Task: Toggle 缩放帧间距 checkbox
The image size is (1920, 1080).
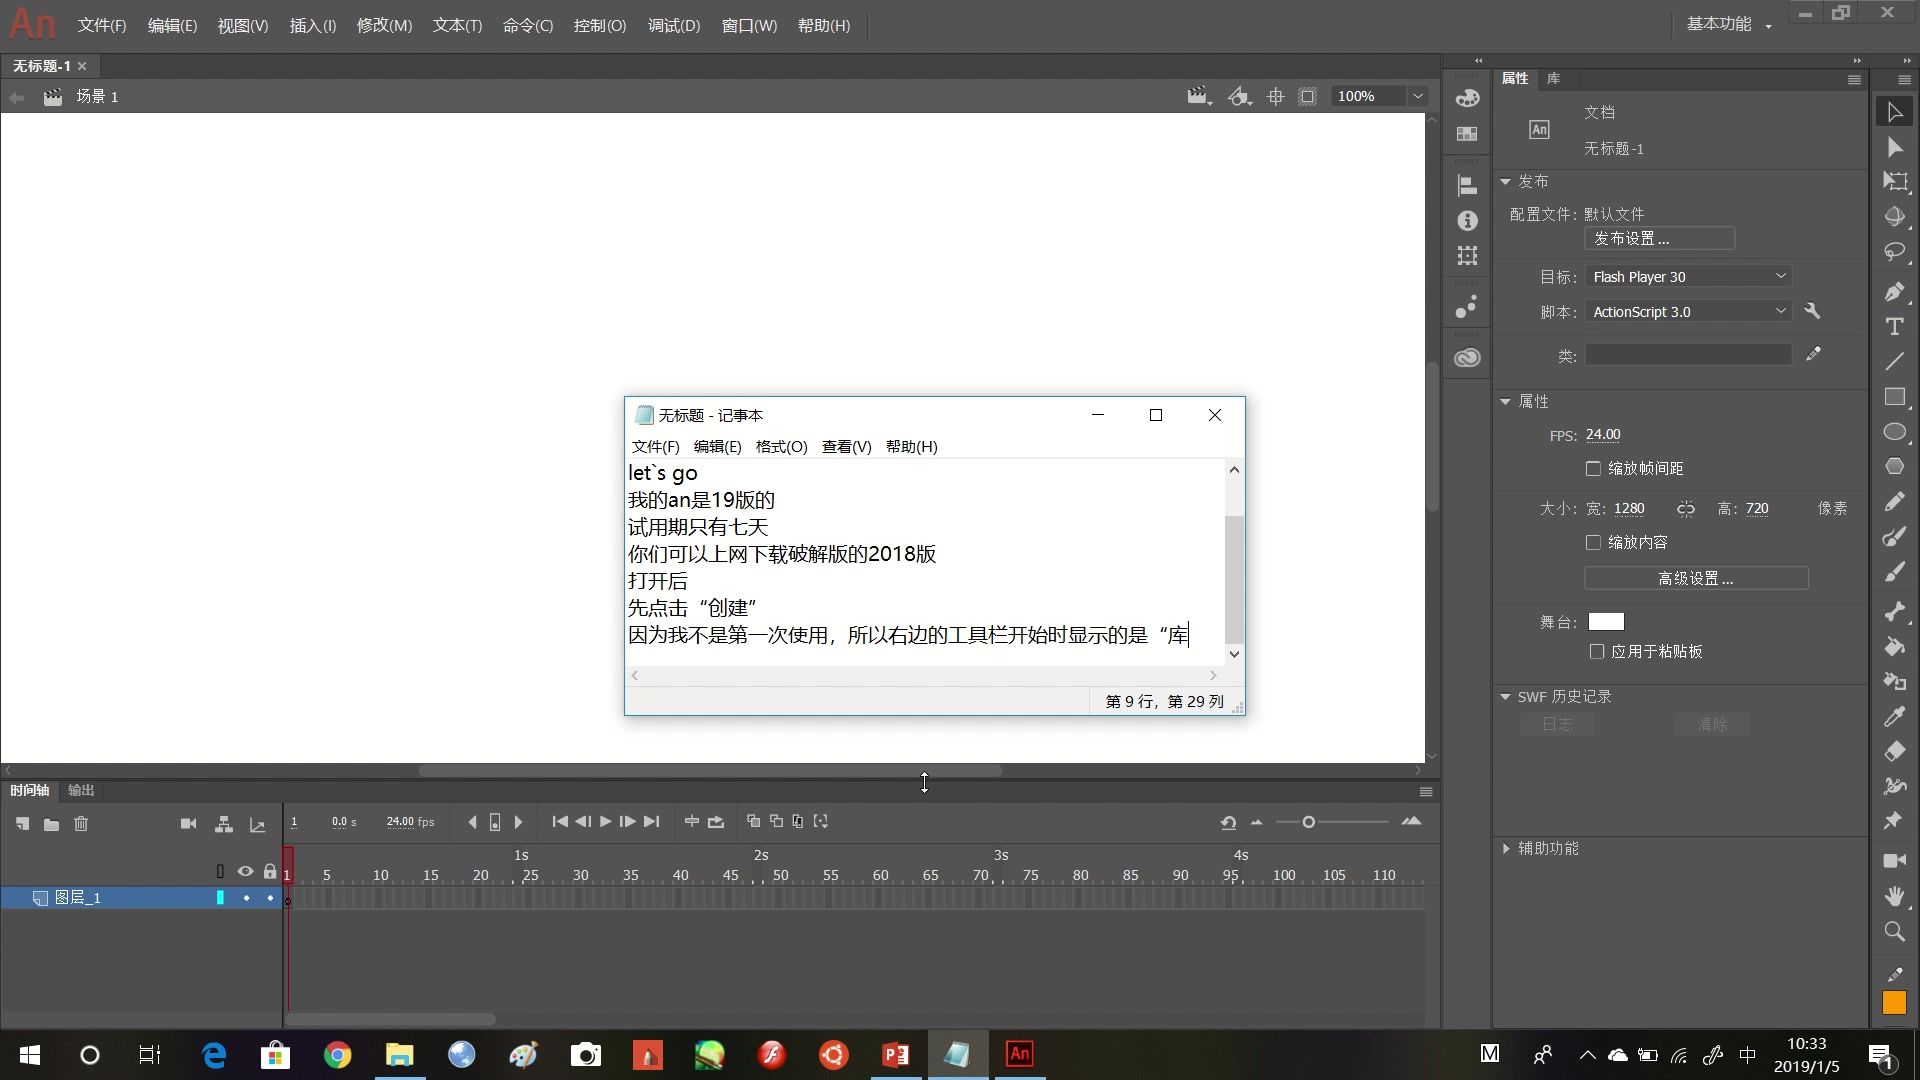Action: pos(1594,467)
